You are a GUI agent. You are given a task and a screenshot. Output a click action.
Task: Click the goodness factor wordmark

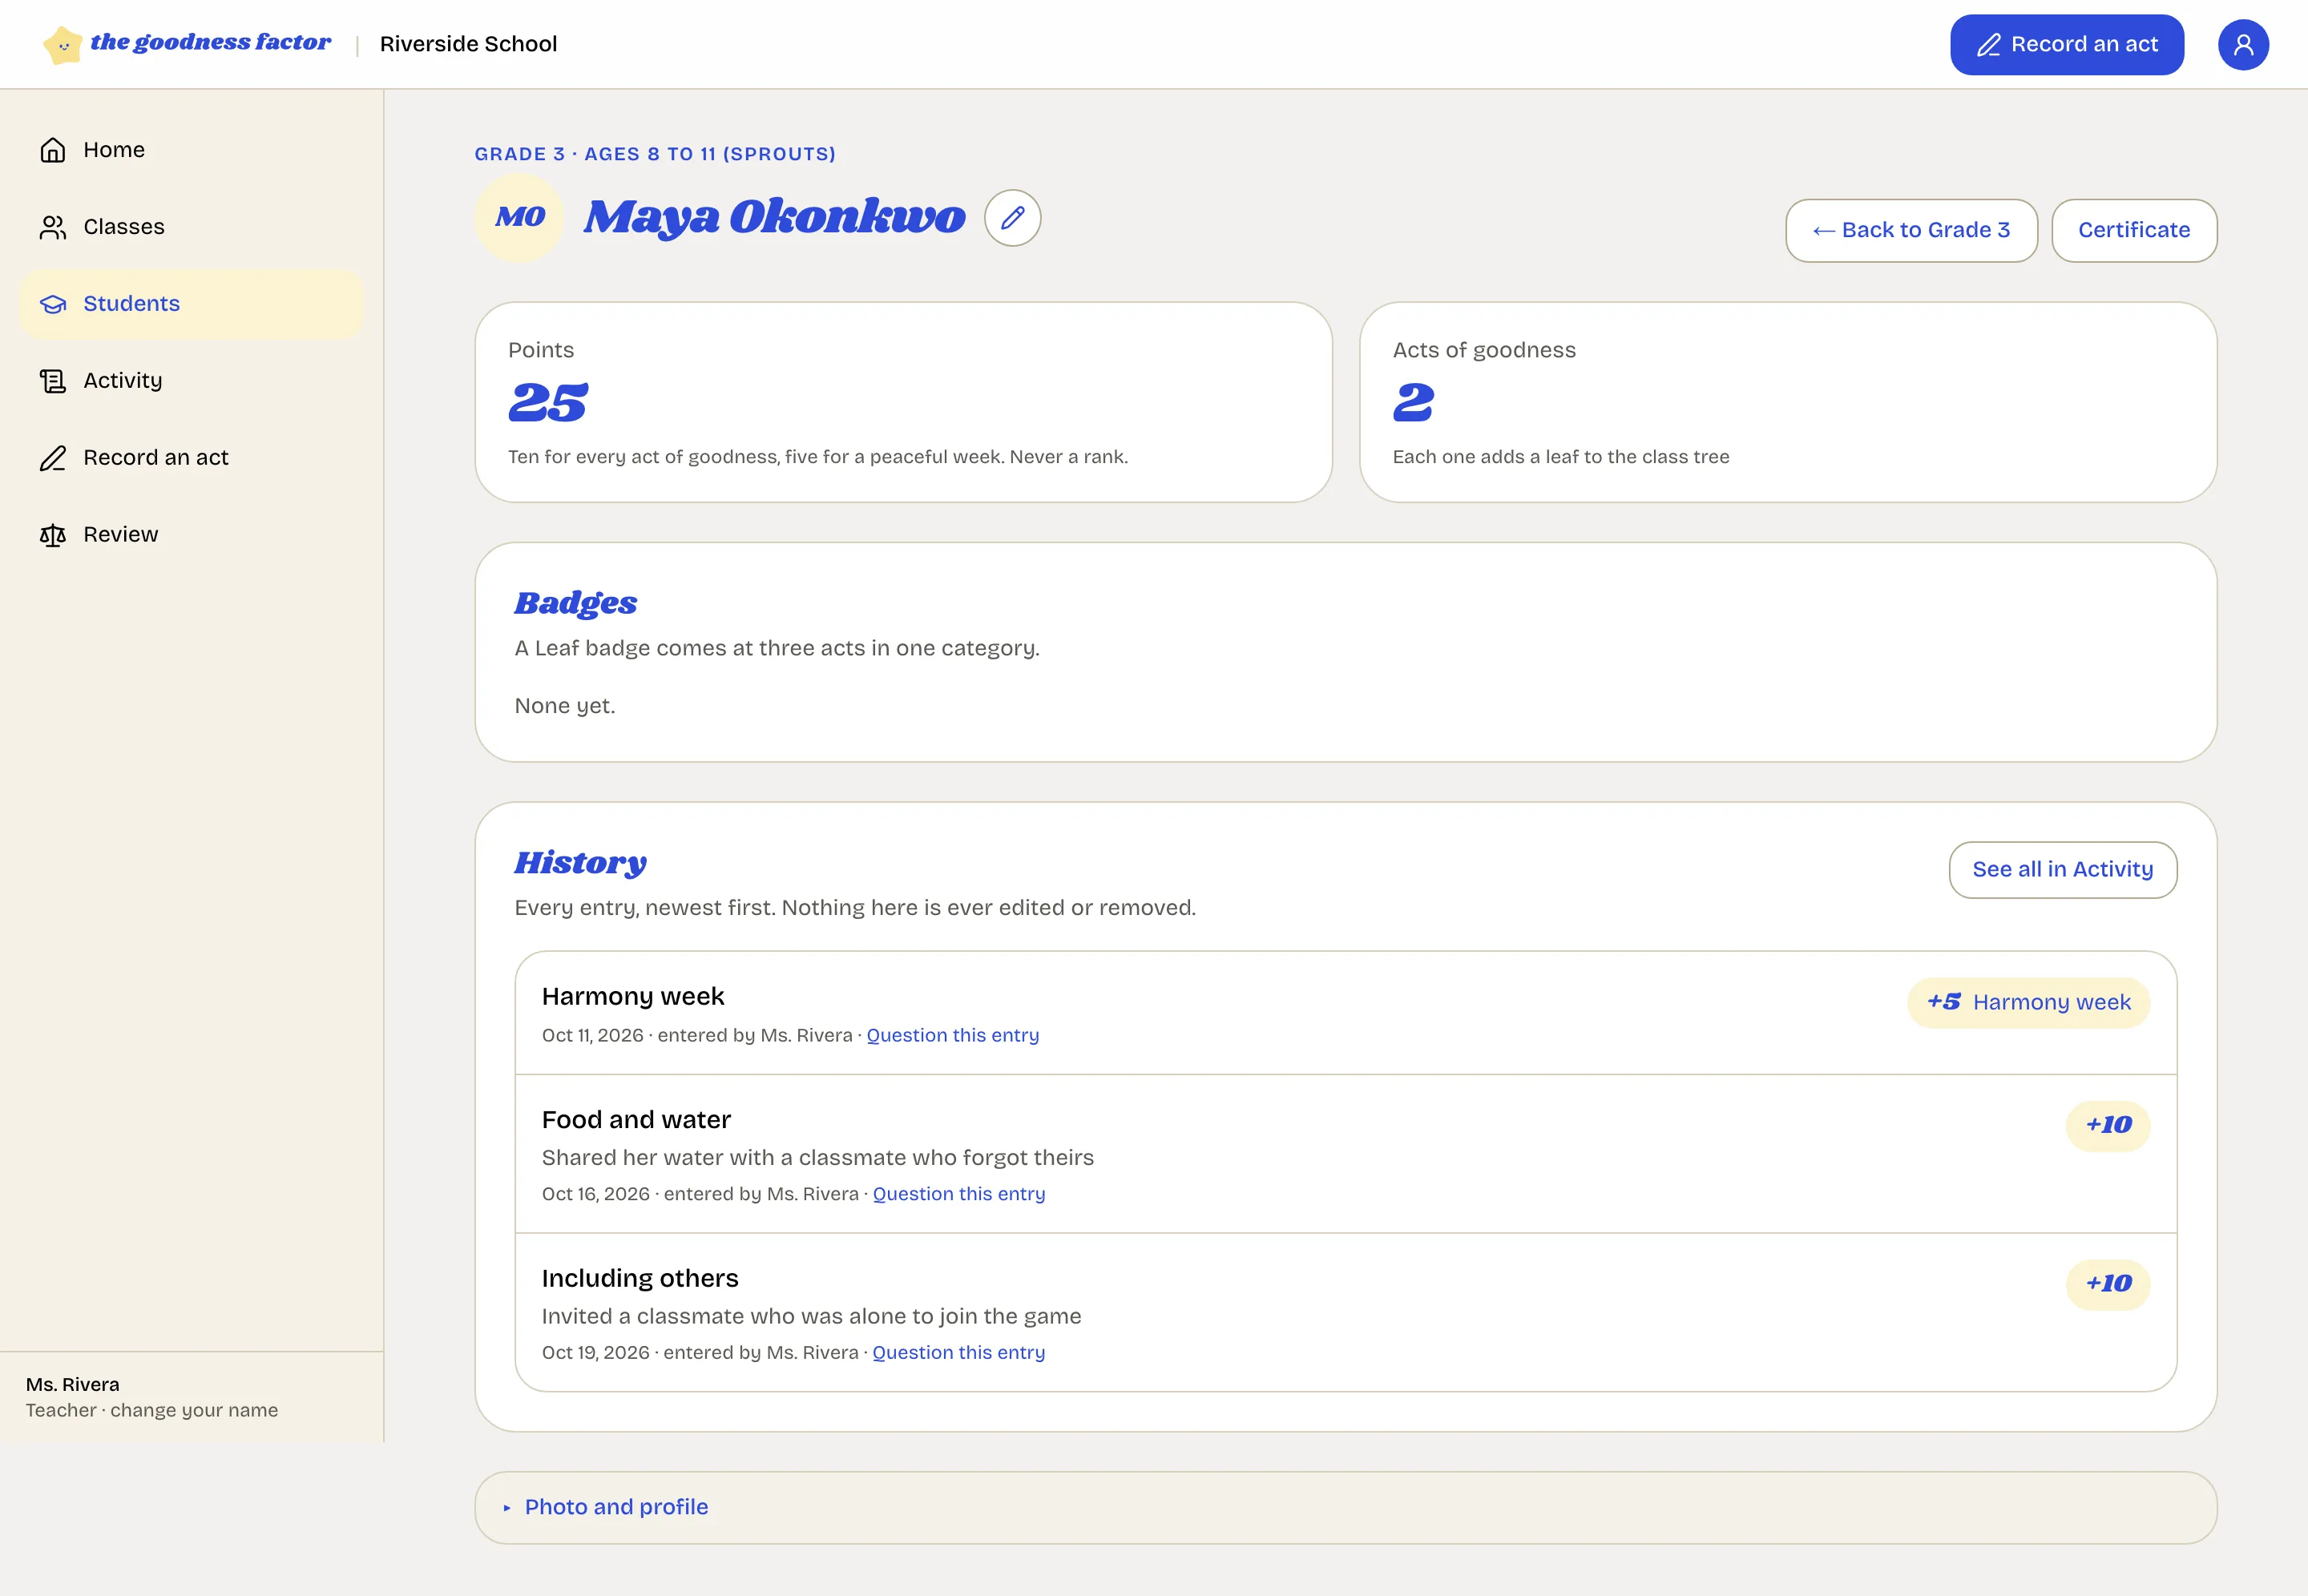click(210, 43)
